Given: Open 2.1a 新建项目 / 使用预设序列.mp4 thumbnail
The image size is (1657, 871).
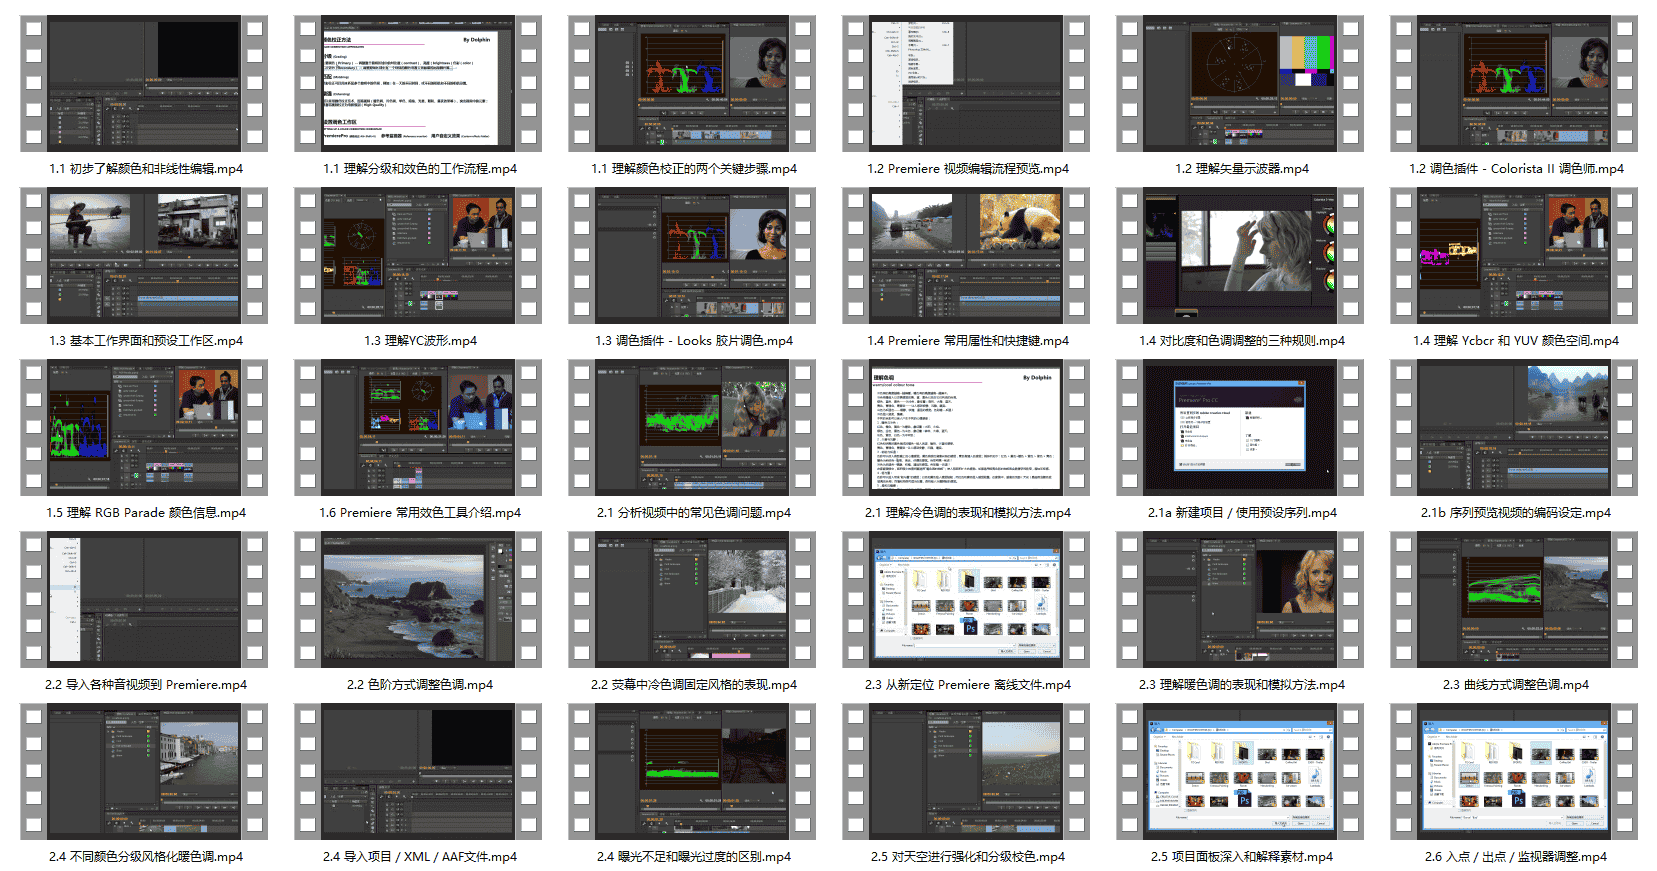Looking at the screenshot, I should 1240,427.
